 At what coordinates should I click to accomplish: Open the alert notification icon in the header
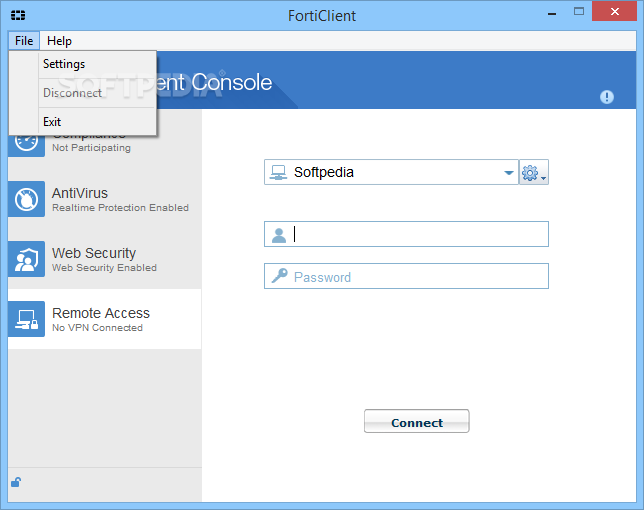(x=607, y=97)
